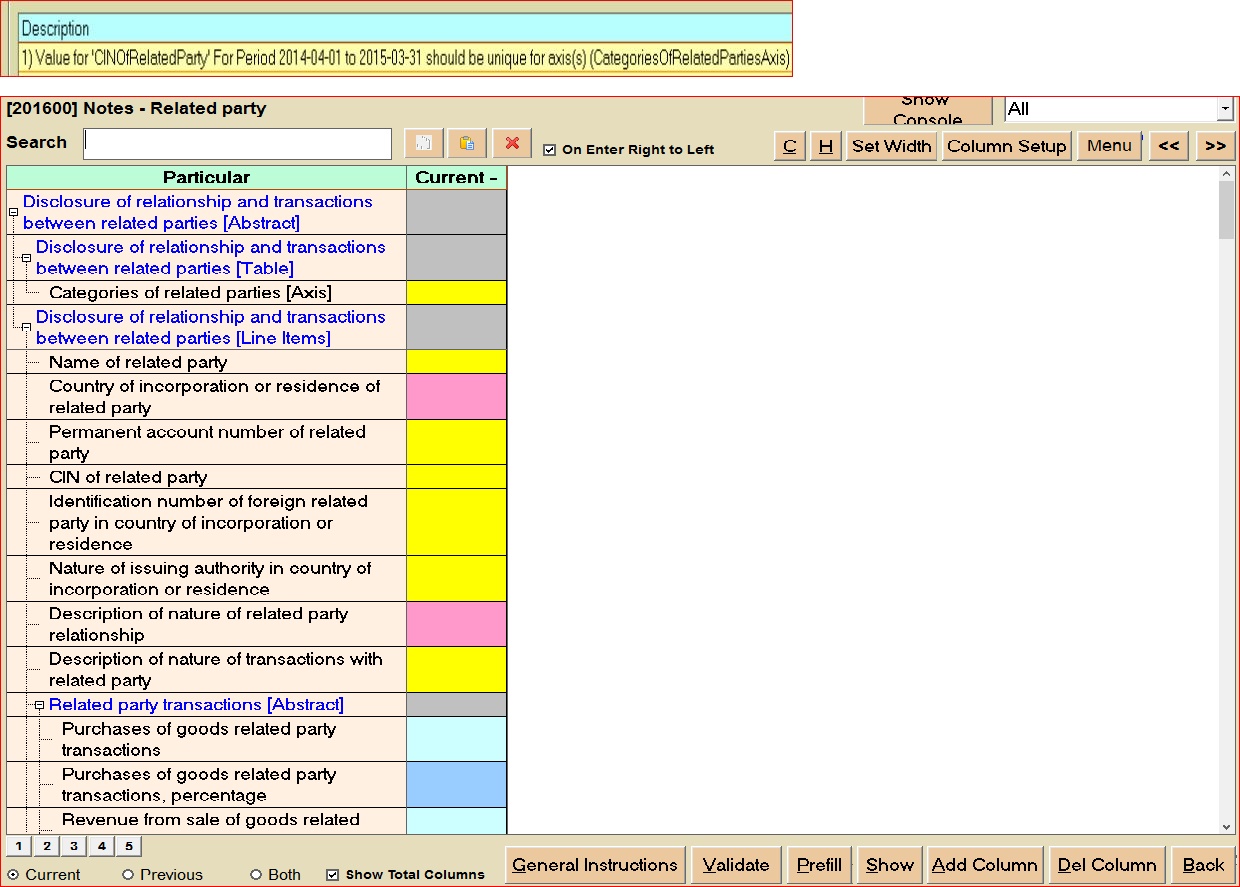Collapse Related party transactions [Abstract] node
The height and width of the screenshot is (887, 1240).
point(40,705)
